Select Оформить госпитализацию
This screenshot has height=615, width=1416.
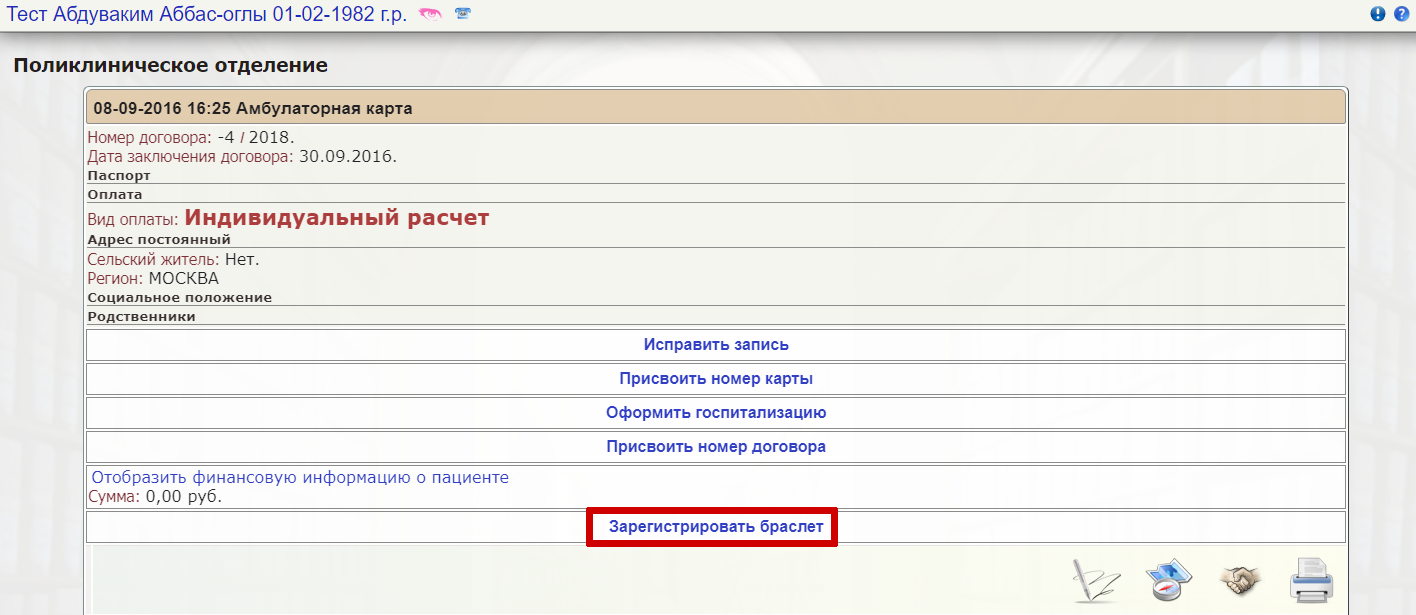716,413
